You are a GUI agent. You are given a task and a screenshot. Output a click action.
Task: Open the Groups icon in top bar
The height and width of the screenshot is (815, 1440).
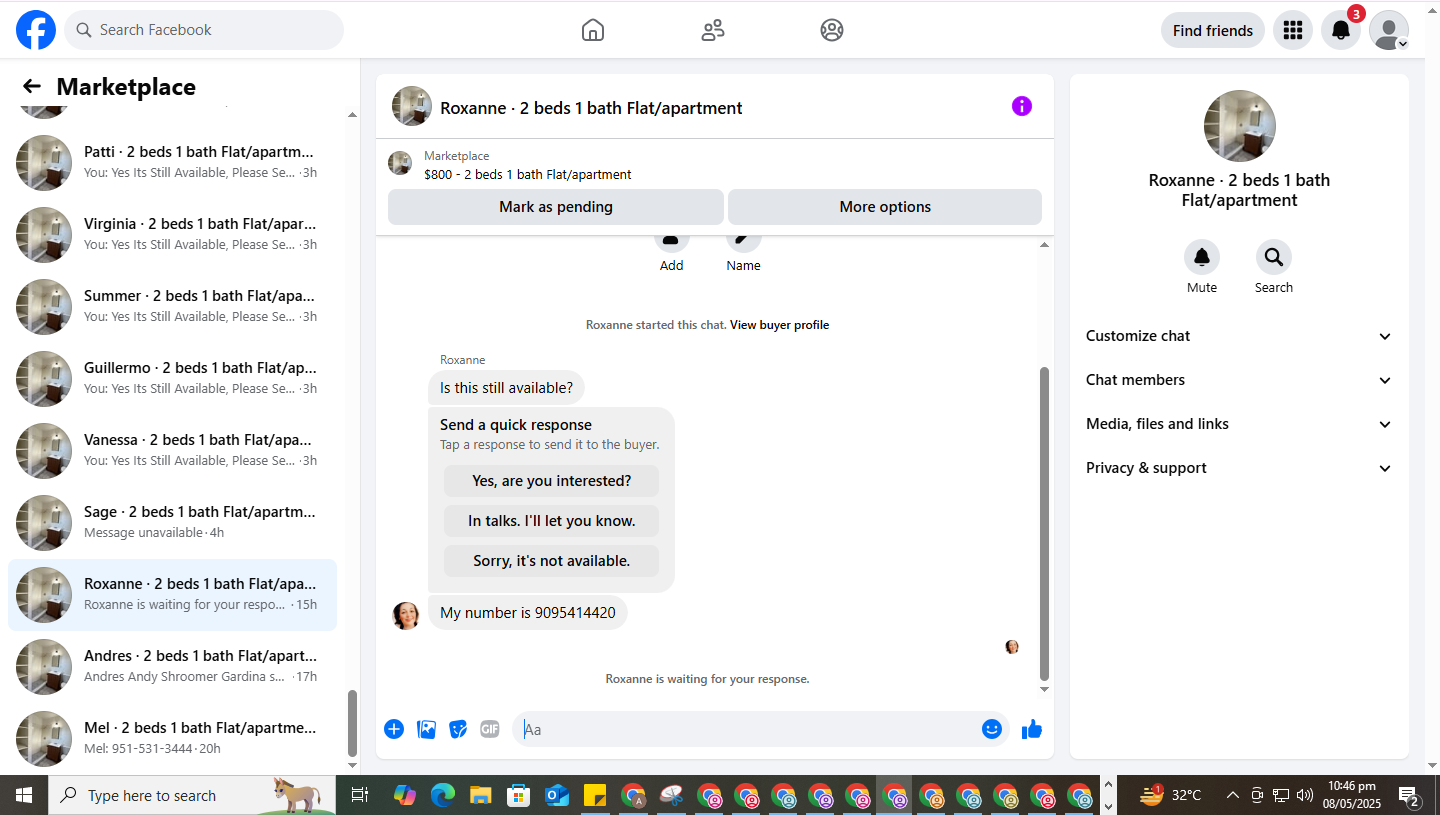tap(832, 30)
